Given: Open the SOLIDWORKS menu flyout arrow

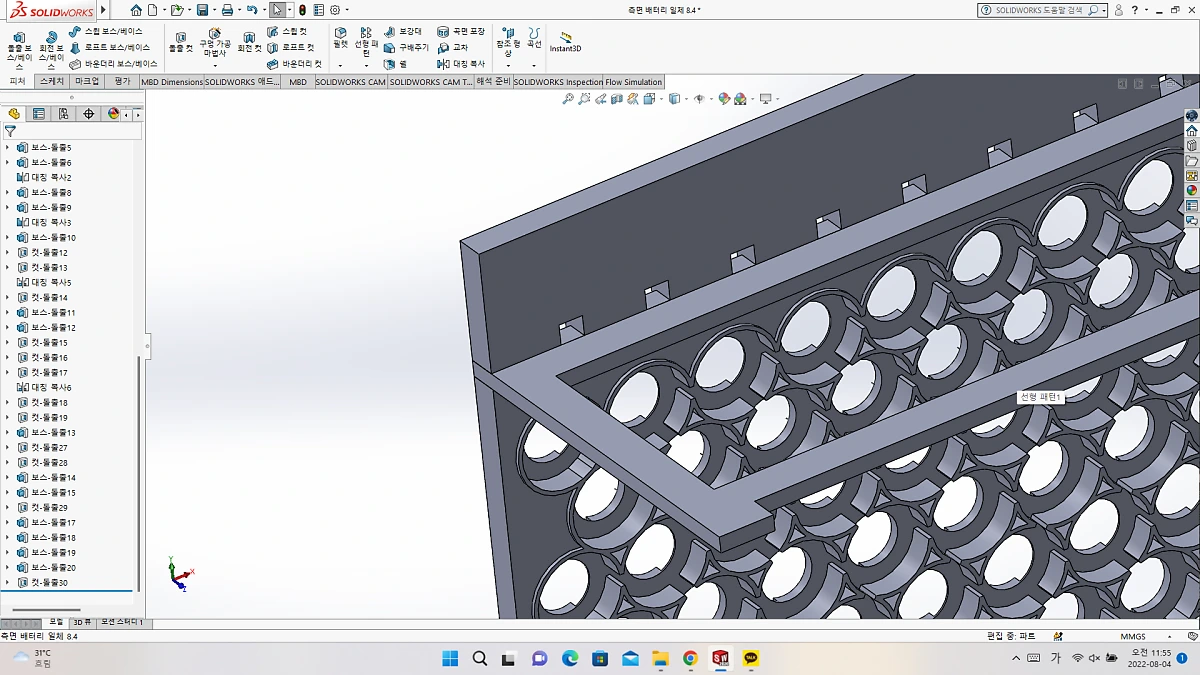Looking at the screenshot, I should coord(103,10).
